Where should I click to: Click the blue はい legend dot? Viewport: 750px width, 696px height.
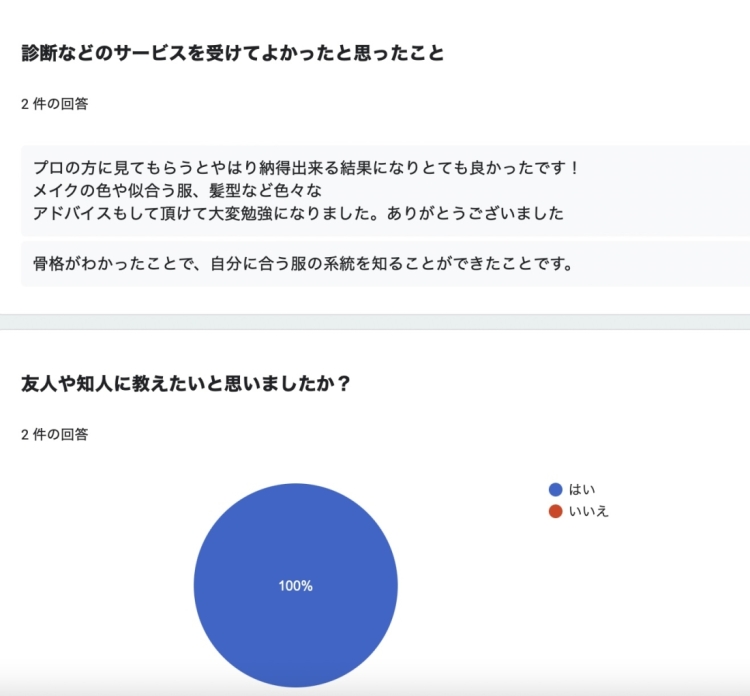point(555,489)
